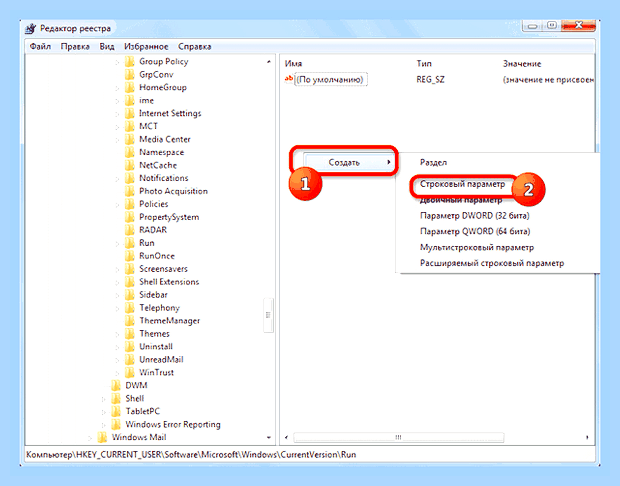This screenshot has width=620, height=486.
Task: Click the Registry Editor title bar icon
Action: 31,29
